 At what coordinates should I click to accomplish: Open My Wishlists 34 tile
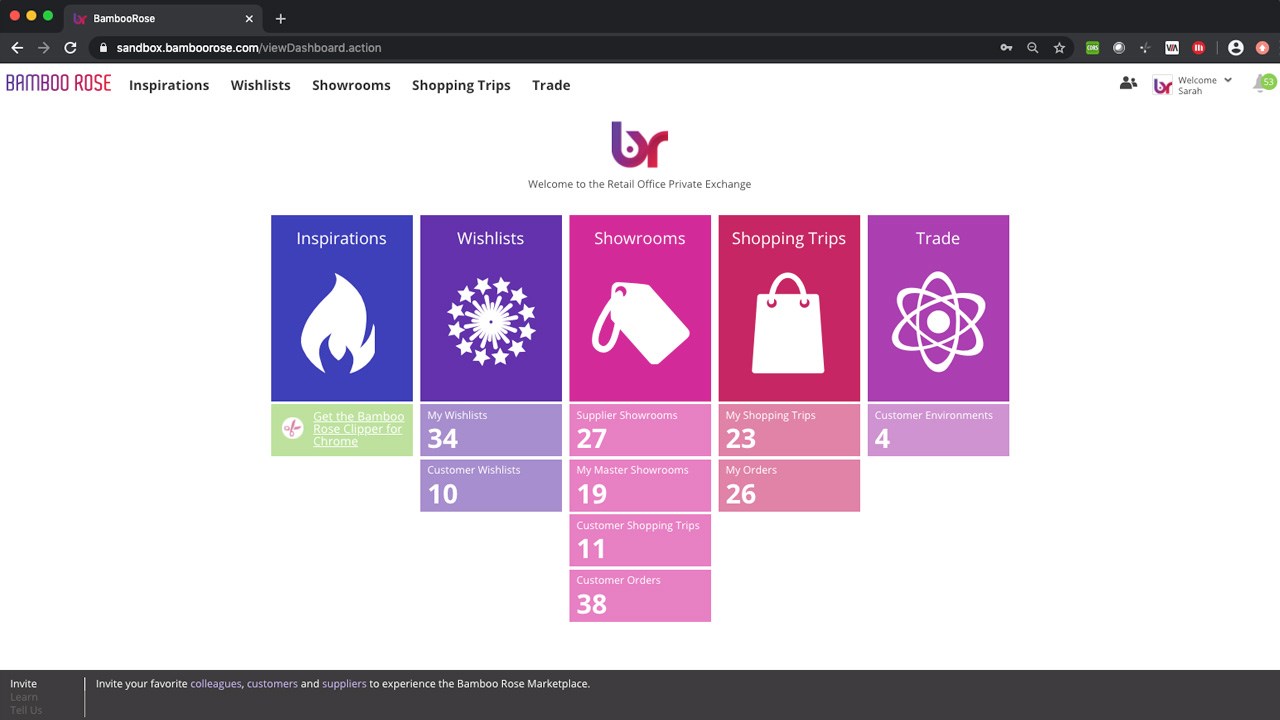490,430
